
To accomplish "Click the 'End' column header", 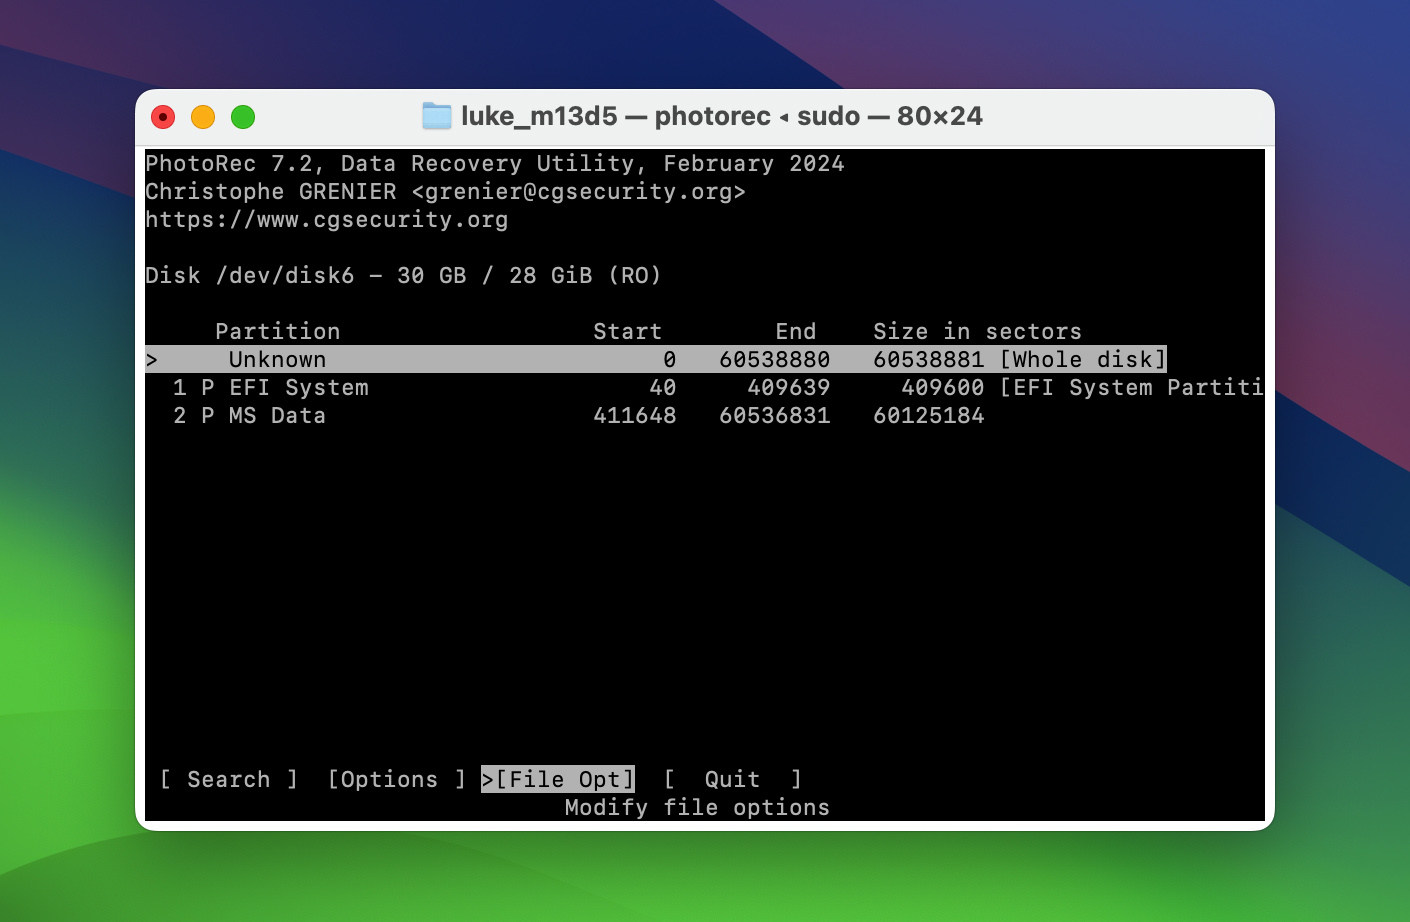I will coord(796,331).
